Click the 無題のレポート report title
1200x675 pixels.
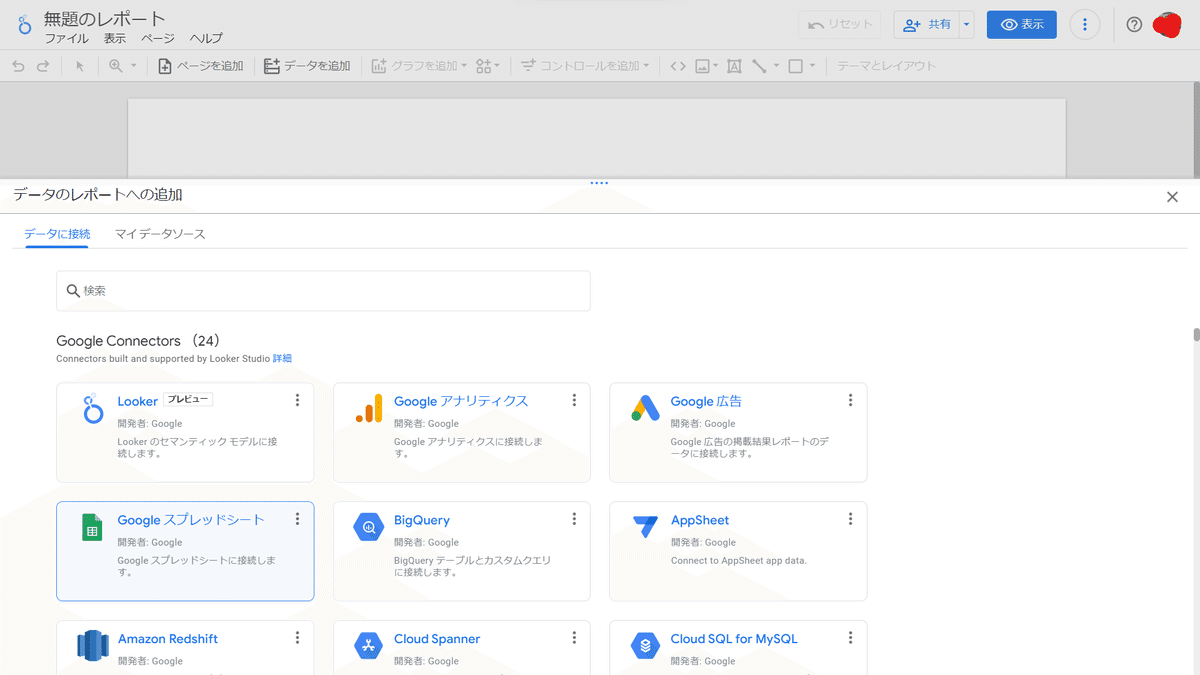click(105, 18)
